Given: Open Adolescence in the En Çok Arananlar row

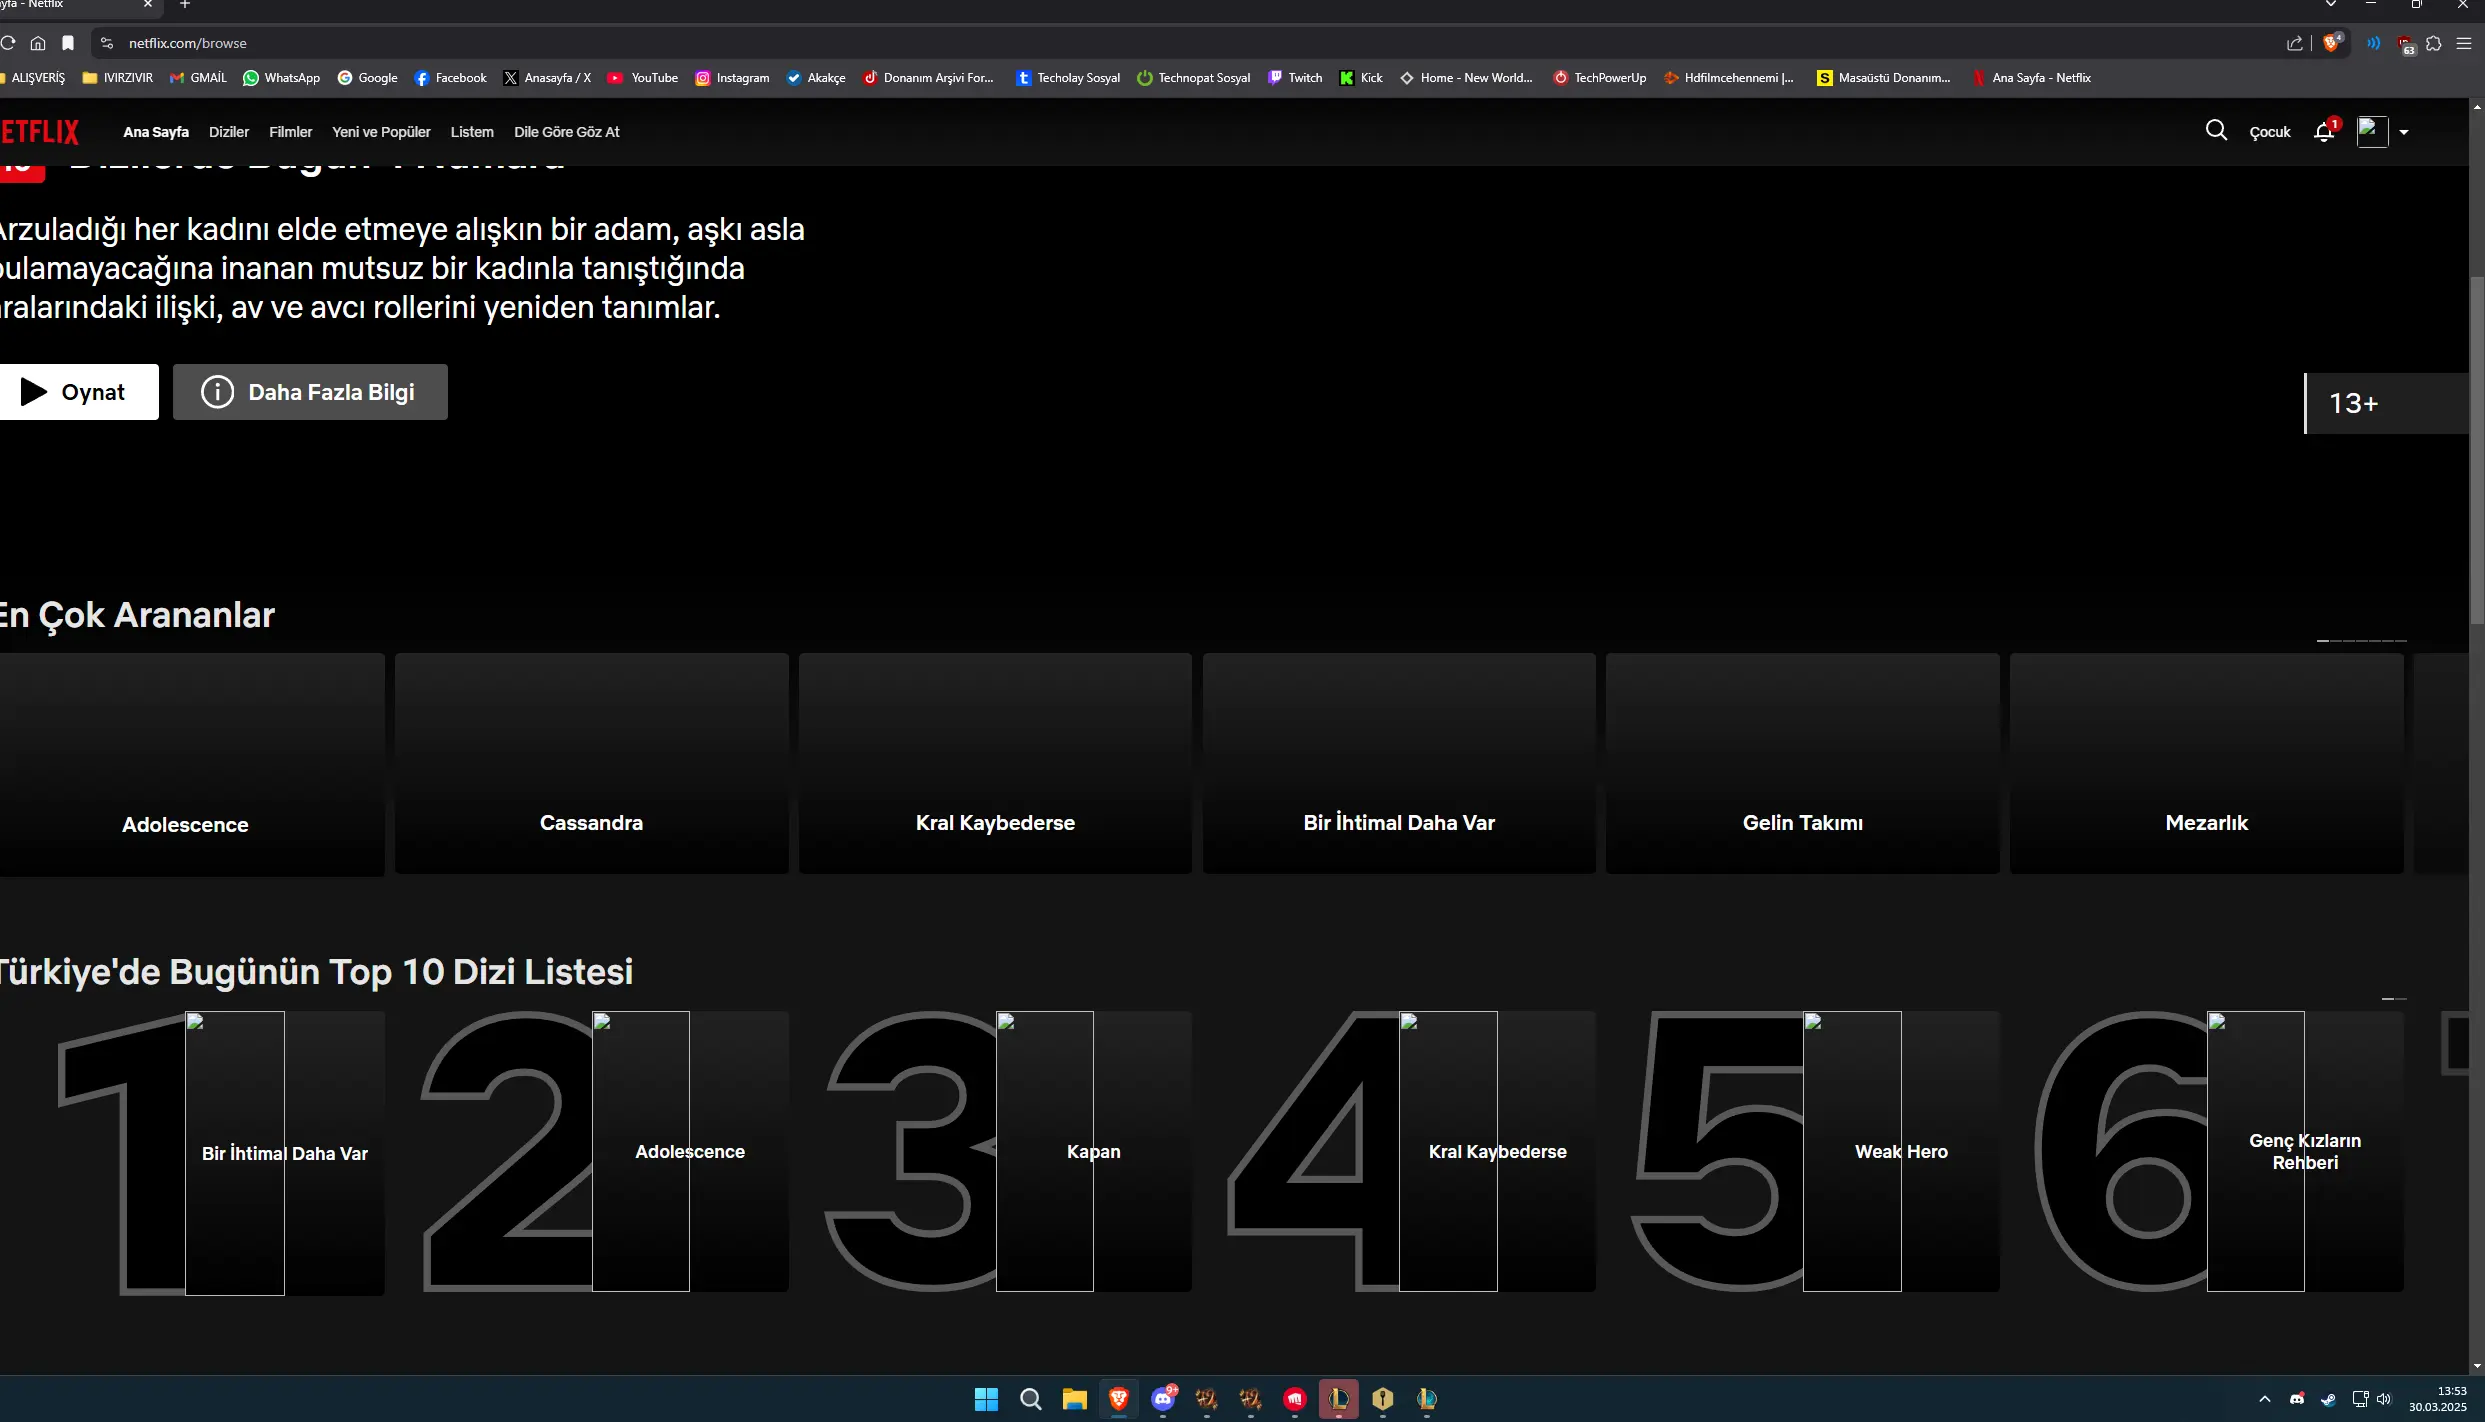Looking at the screenshot, I should point(190,765).
